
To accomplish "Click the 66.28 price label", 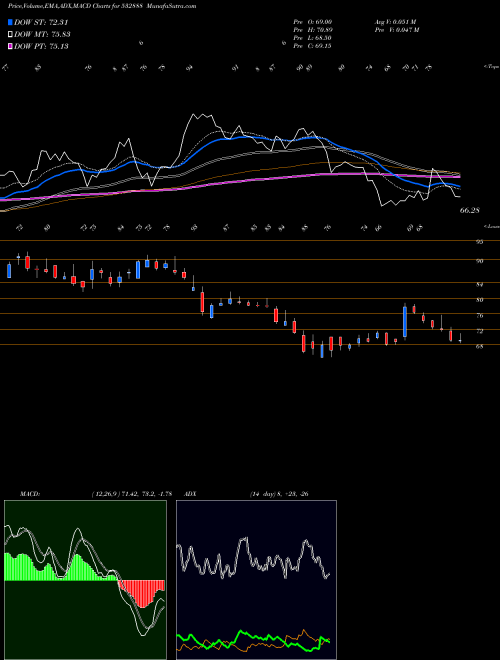I will pyautogui.click(x=469, y=210).
